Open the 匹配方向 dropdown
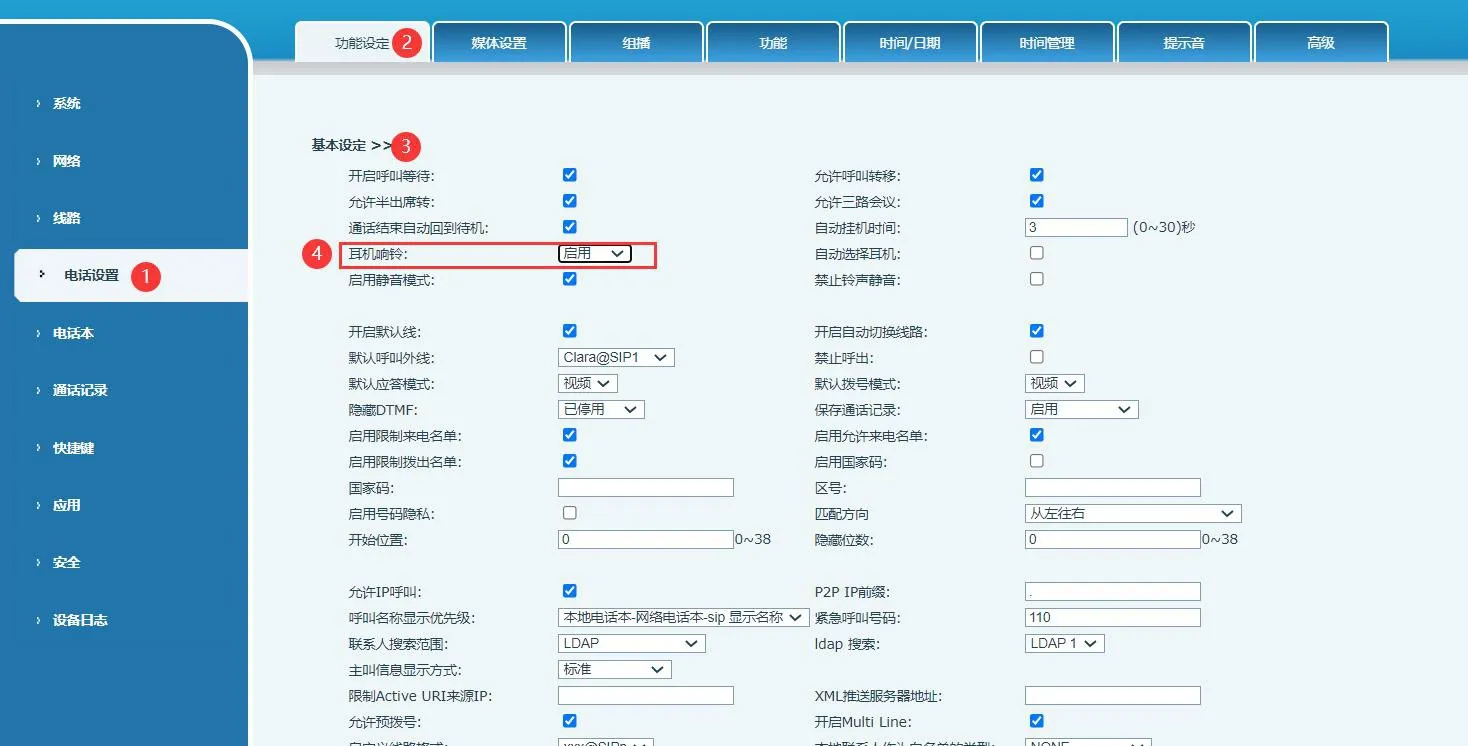 coord(1131,513)
